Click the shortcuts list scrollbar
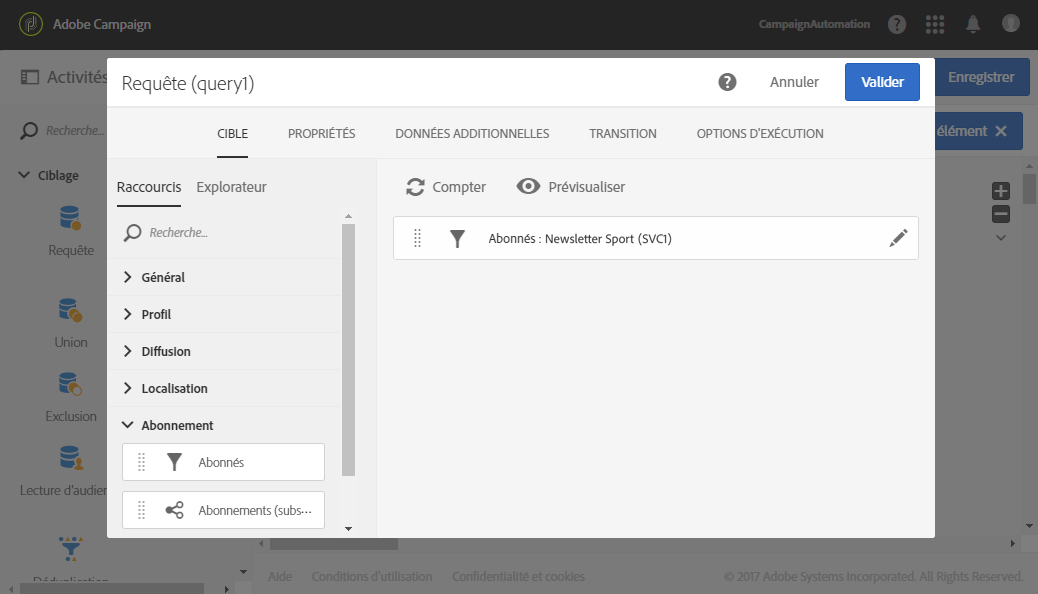Image resolution: width=1038 pixels, height=594 pixels. 348,350
